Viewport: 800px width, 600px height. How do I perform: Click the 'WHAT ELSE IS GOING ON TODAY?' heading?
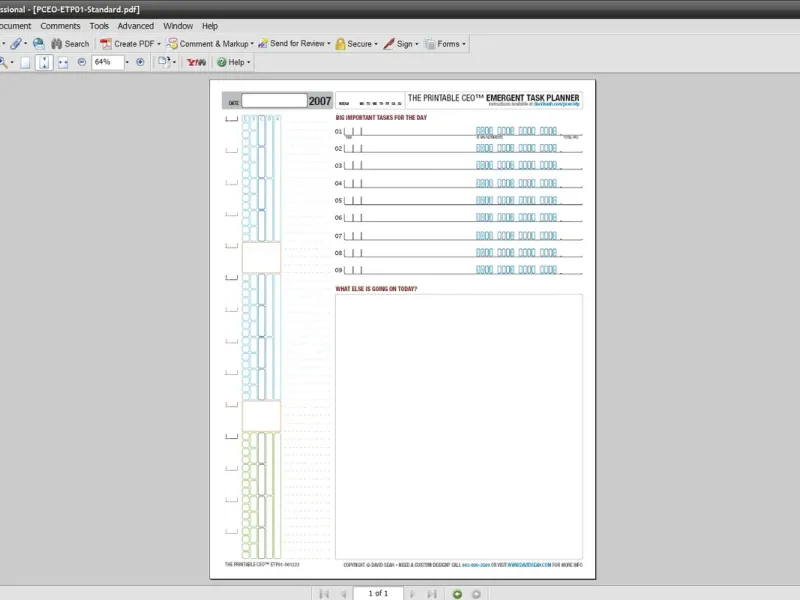[x=376, y=289]
